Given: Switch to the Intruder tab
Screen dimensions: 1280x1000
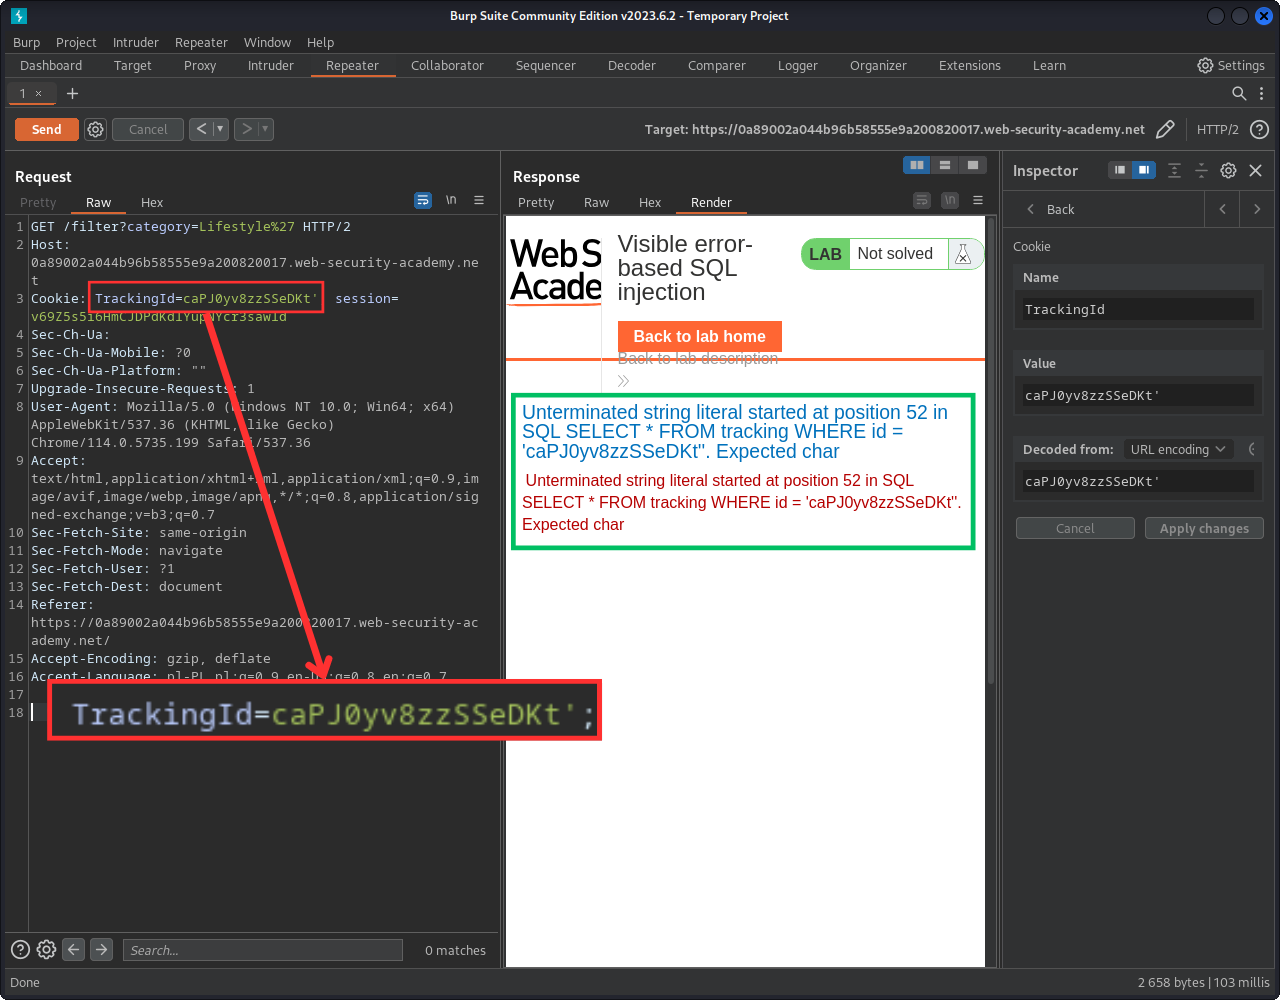Looking at the screenshot, I should [x=270, y=66].
